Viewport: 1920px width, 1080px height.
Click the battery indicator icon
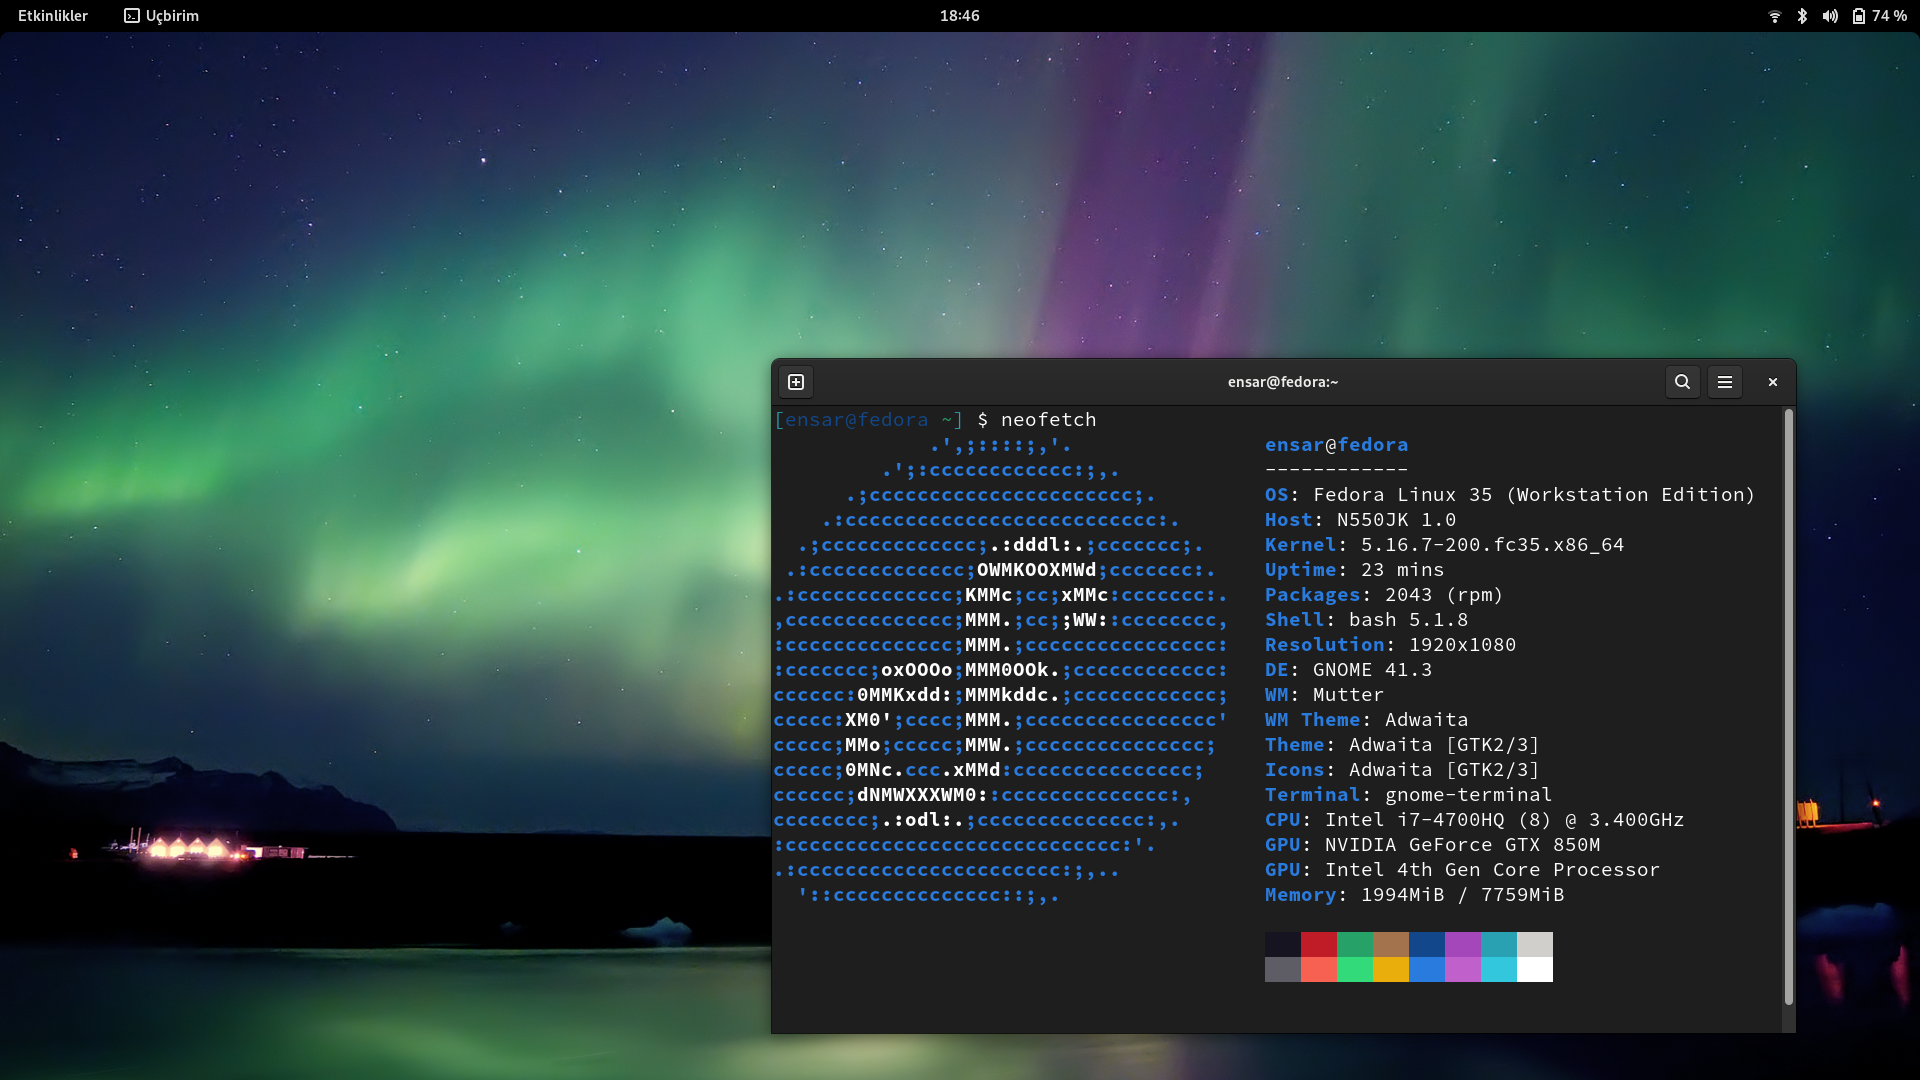tap(1858, 16)
